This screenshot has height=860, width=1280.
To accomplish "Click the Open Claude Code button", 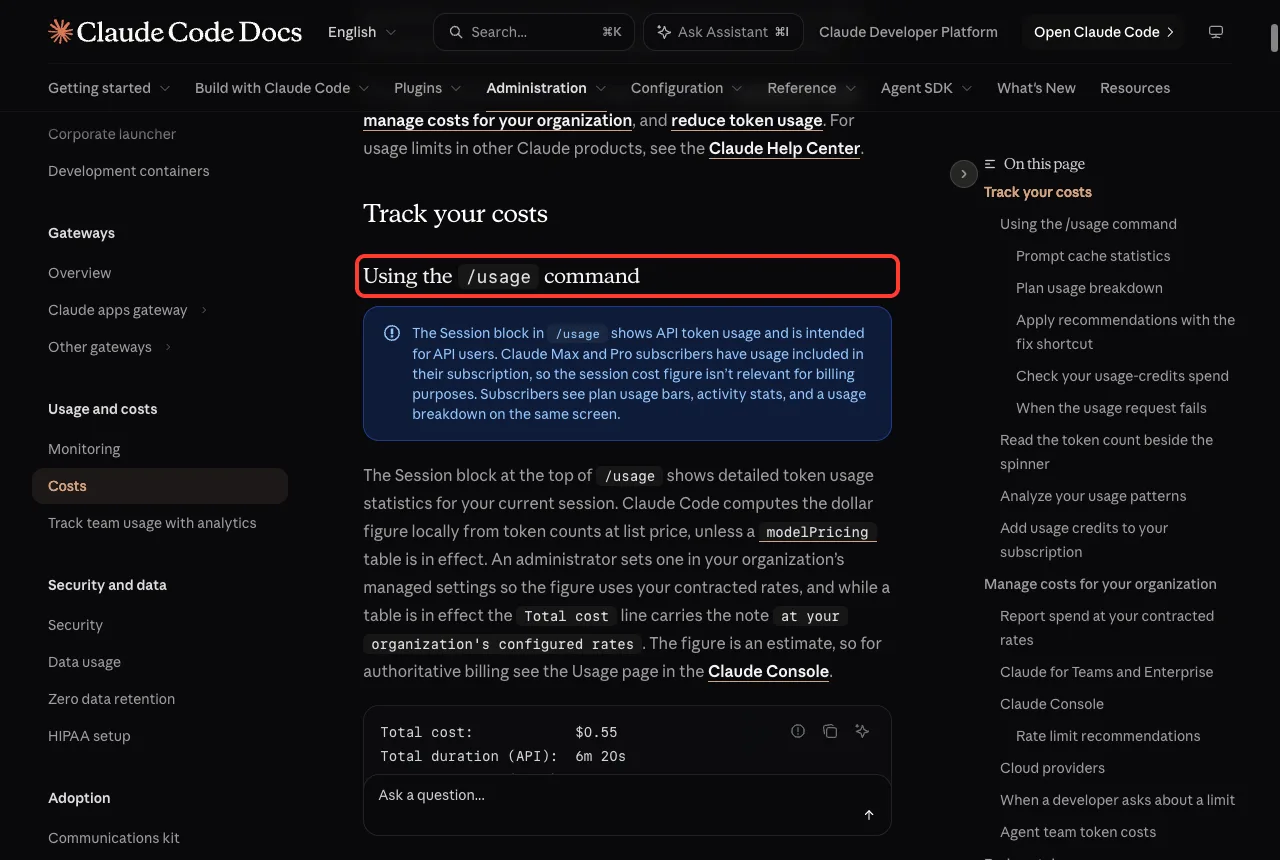I will tap(1103, 32).
